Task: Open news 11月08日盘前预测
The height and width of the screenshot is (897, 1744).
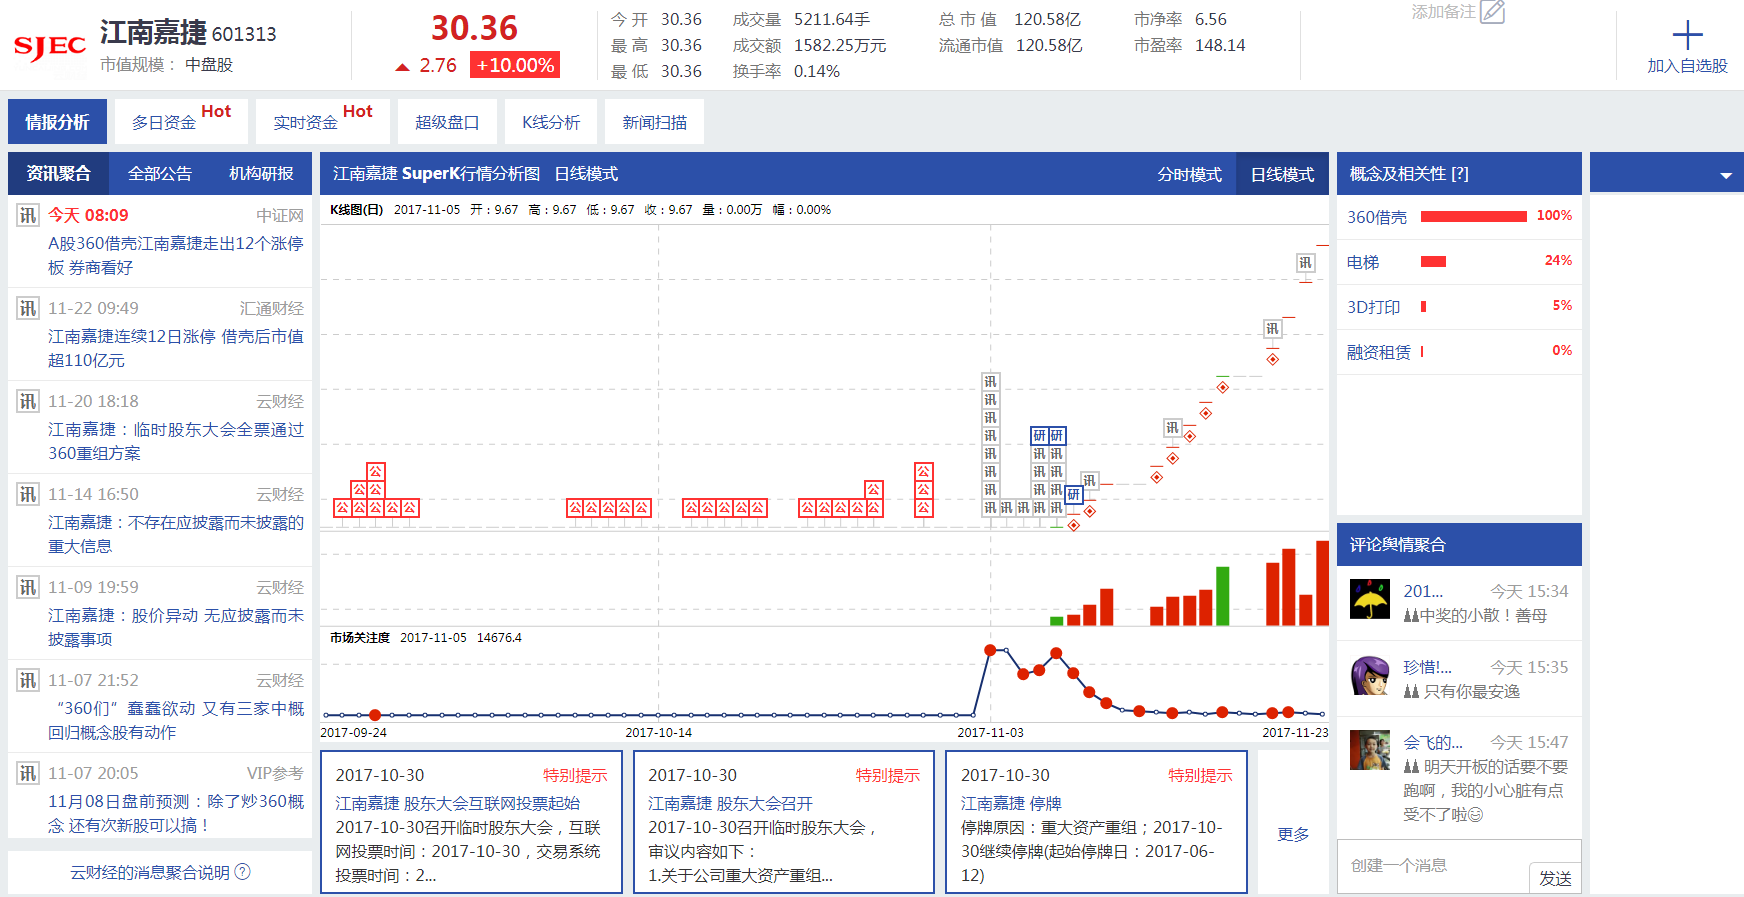Action: tap(176, 813)
